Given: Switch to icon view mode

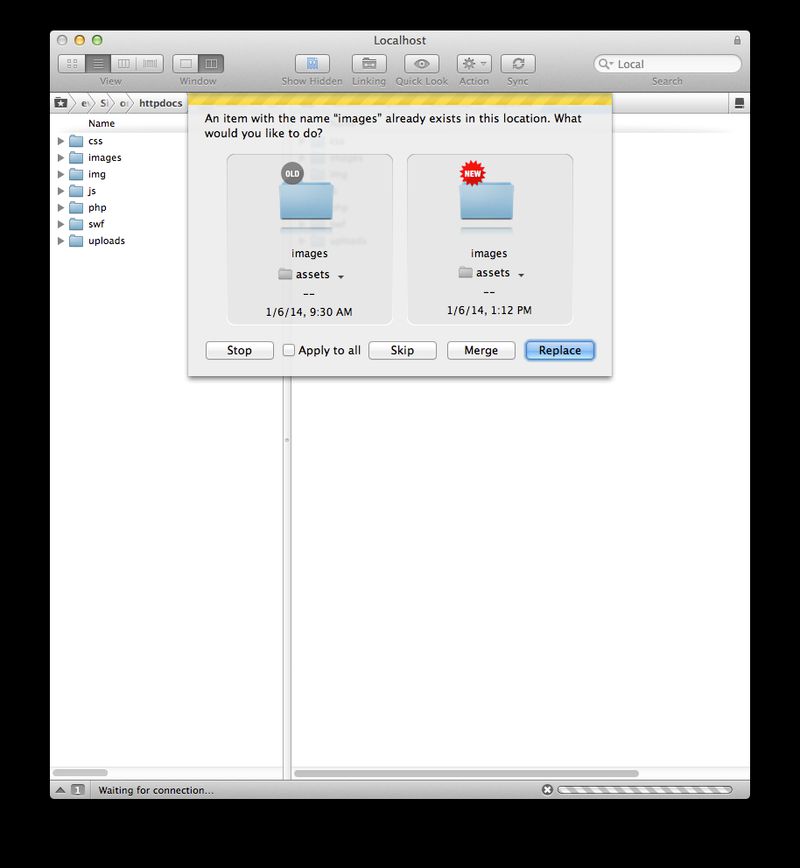Looking at the screenshot, I should [72, 64].
